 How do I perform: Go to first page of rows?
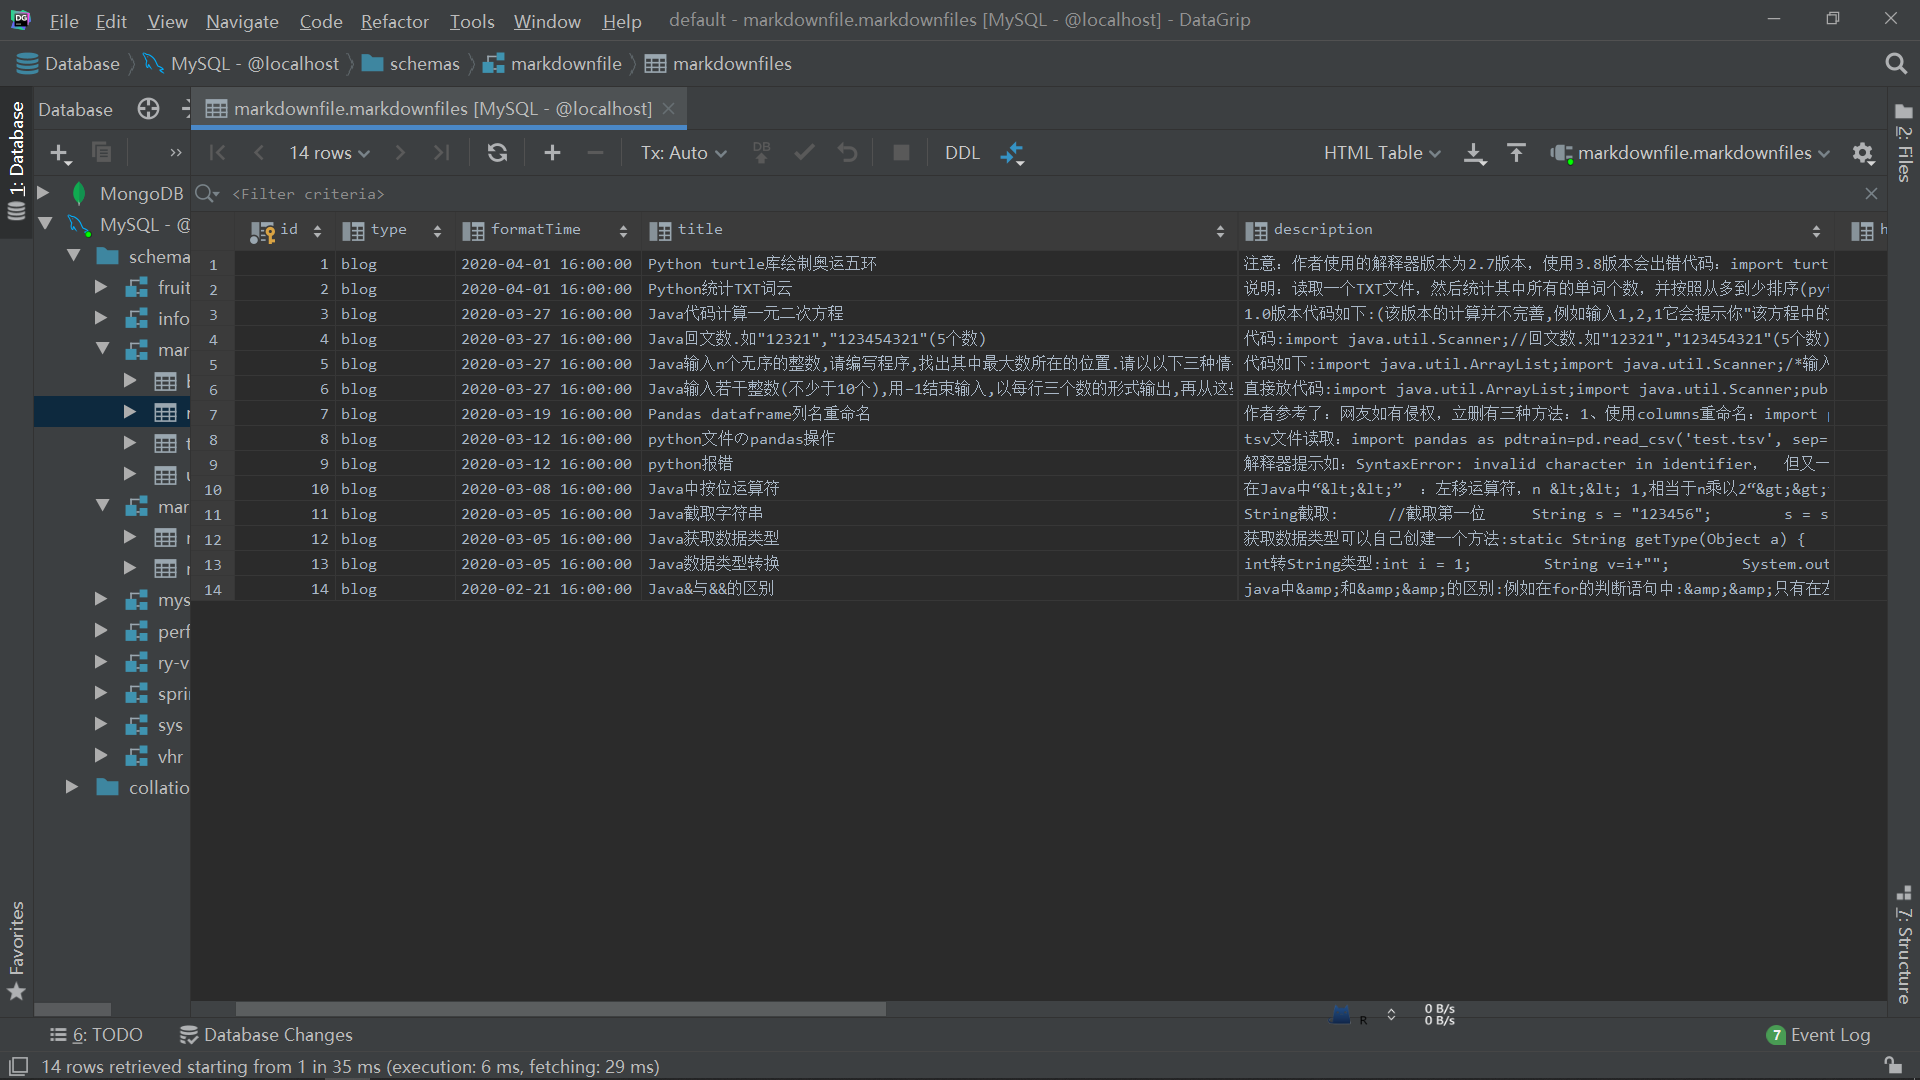217,152
